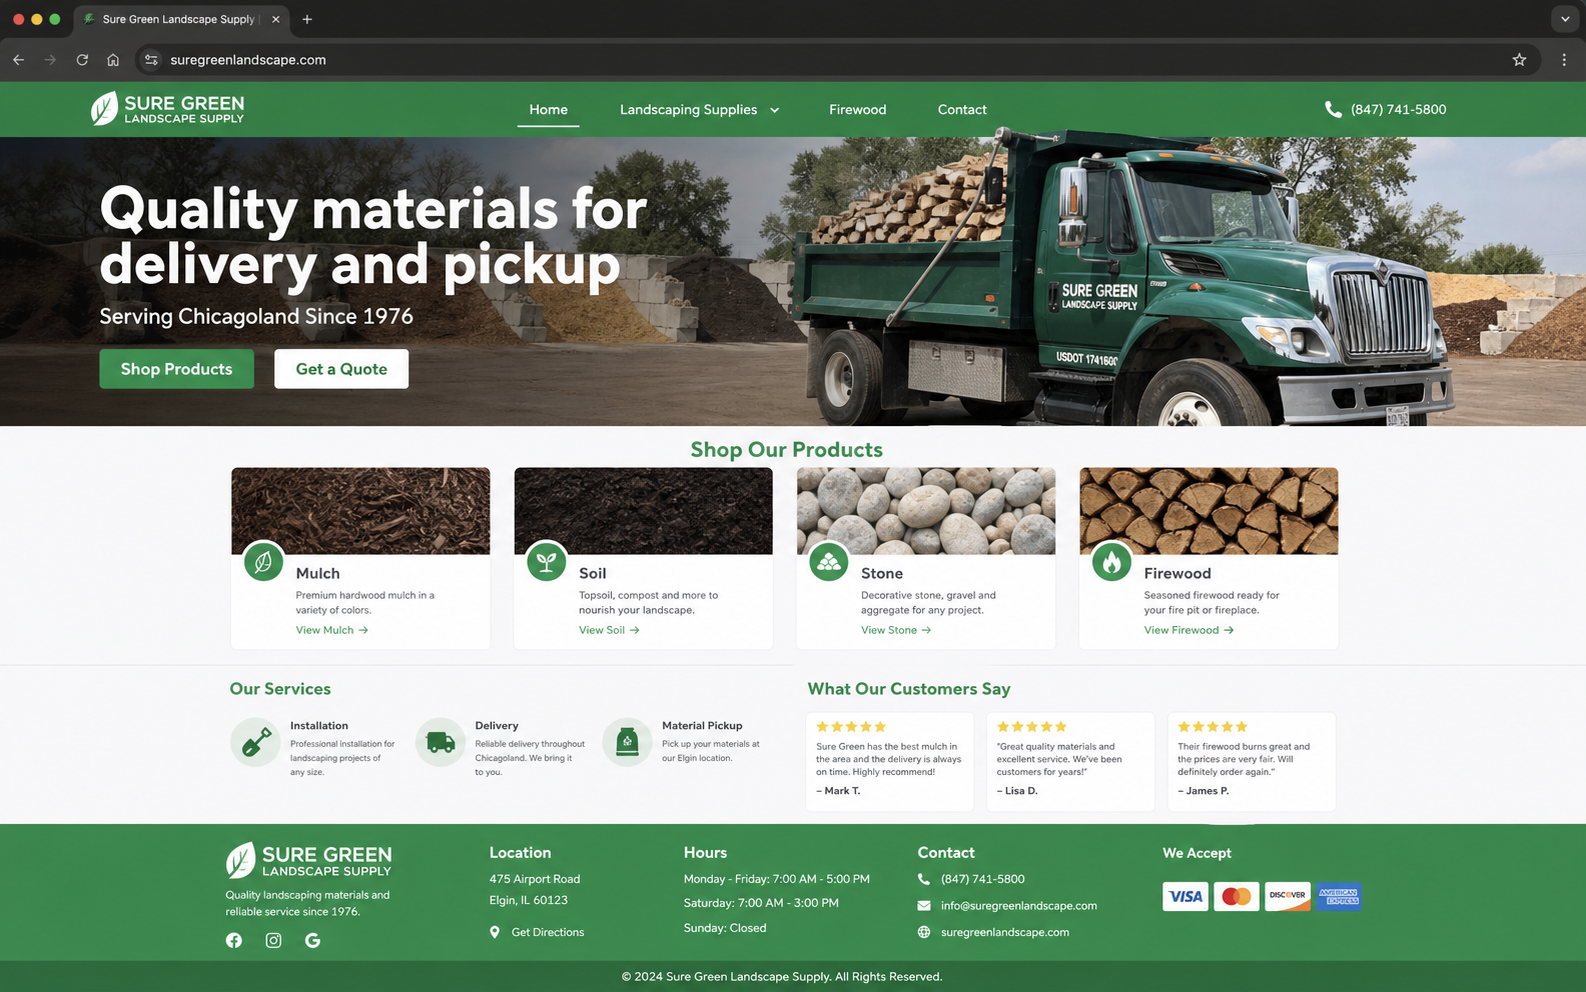Open the browser tab search chevron
Viewport: 1586px width, 992px height.
pos(1565,19)
